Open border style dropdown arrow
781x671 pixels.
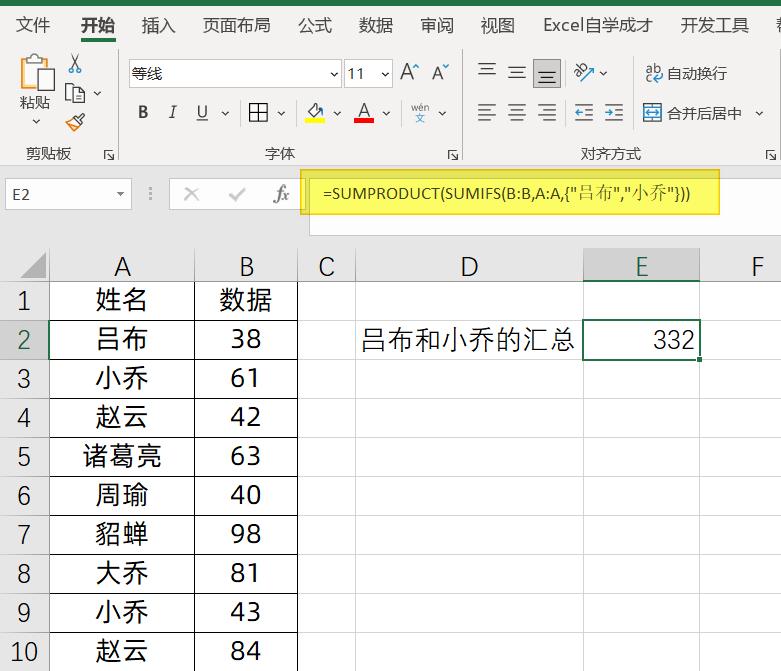(x=281, y=114)
